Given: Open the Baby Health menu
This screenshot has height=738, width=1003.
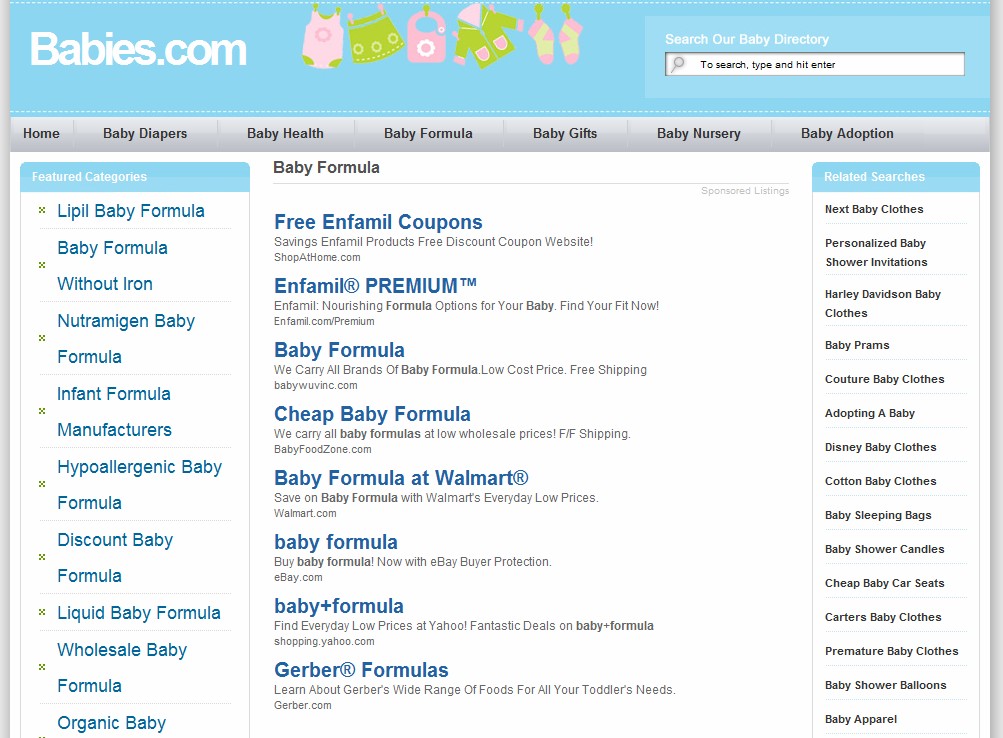Looking at the screenshot, I should pos(285,134).
